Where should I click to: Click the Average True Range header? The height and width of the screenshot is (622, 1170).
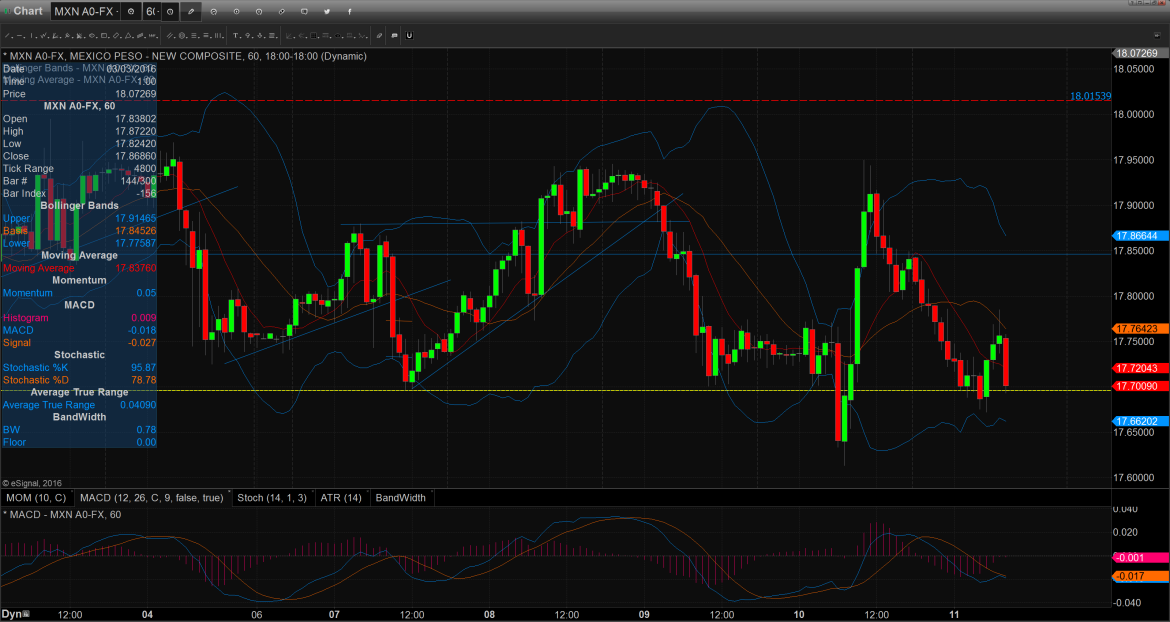79,392
